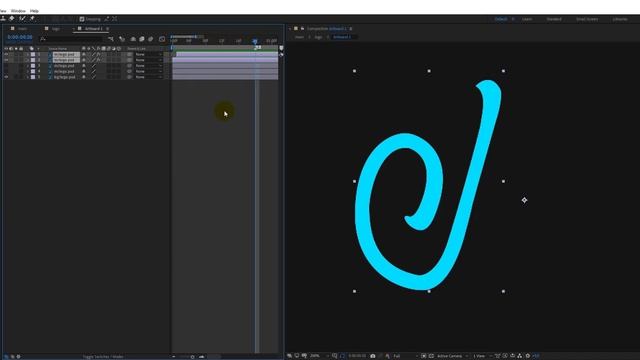Hide layer 1 with its eye toggle
This screenshot has width=640, height=360.
point(6,54)
